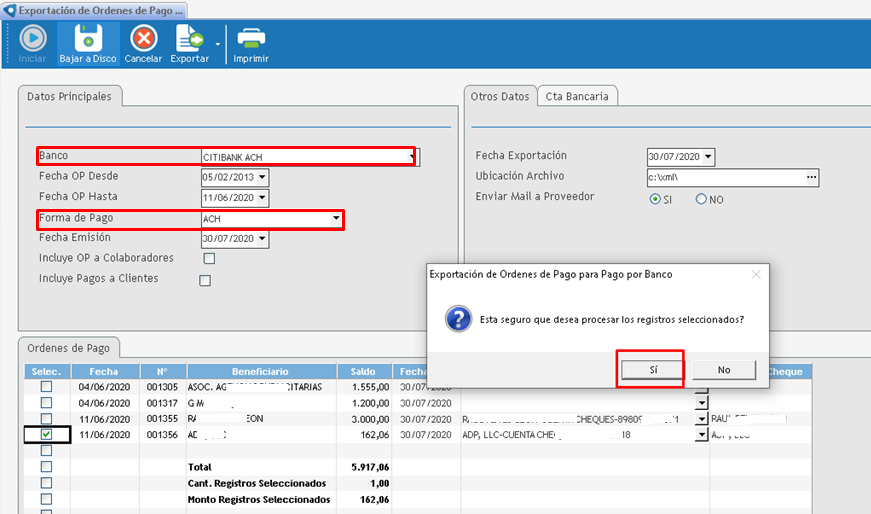Close the confirmation dialog with X
Screen dimensions: 871x514
pyautogui.click(x=756, y=274)
